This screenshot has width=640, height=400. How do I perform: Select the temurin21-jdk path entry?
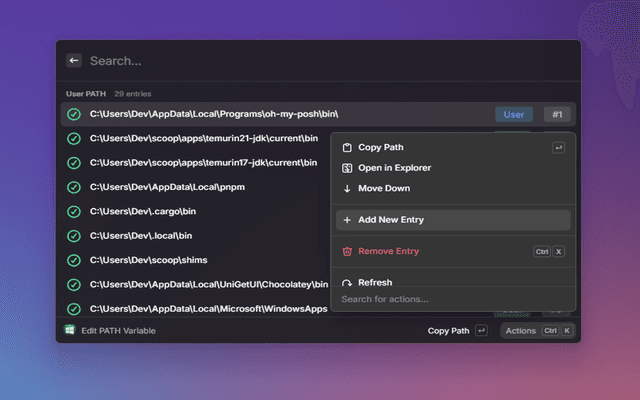(204, 138)
